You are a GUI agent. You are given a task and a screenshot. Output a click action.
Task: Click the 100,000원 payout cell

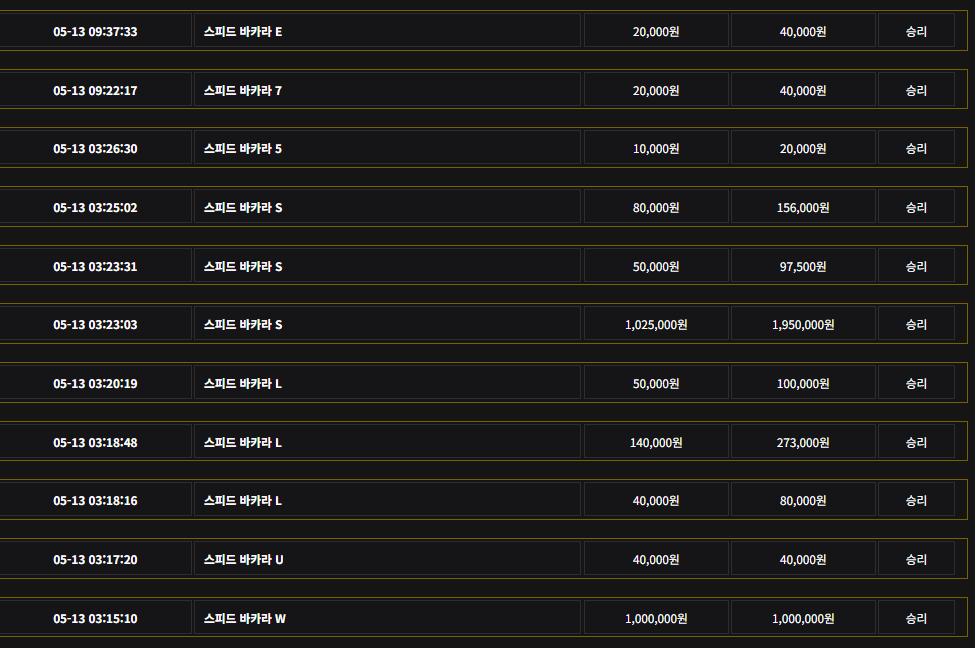[803, 384]
